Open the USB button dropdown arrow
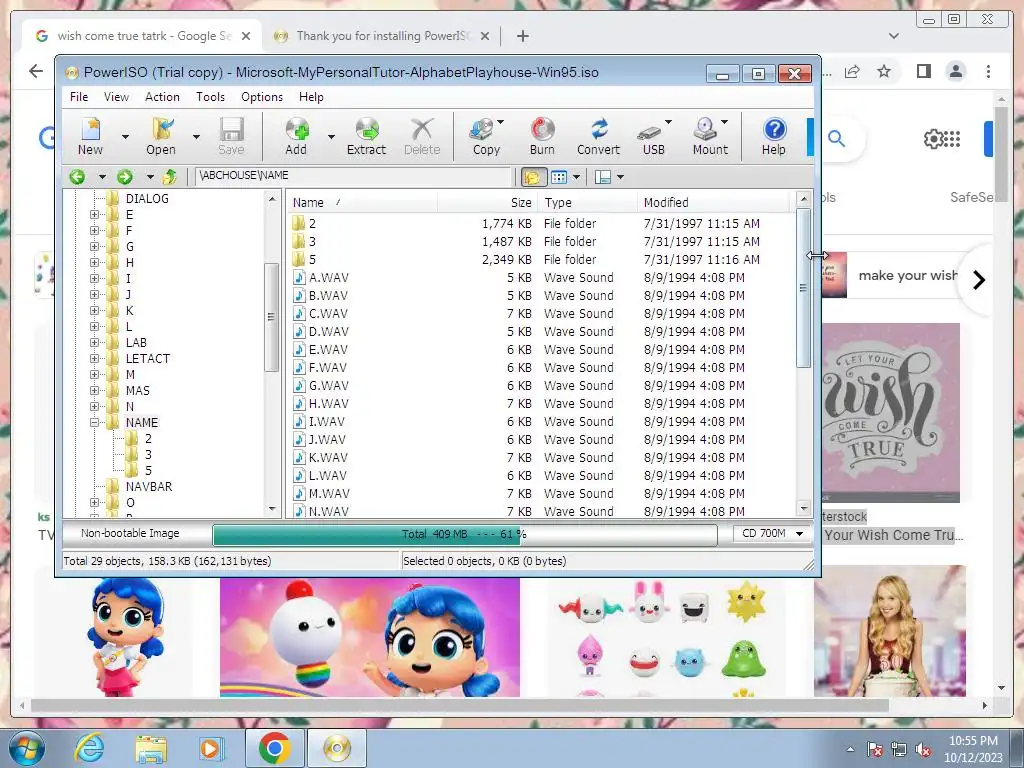This screenshot has width=1024, height=768. [668, 122]
